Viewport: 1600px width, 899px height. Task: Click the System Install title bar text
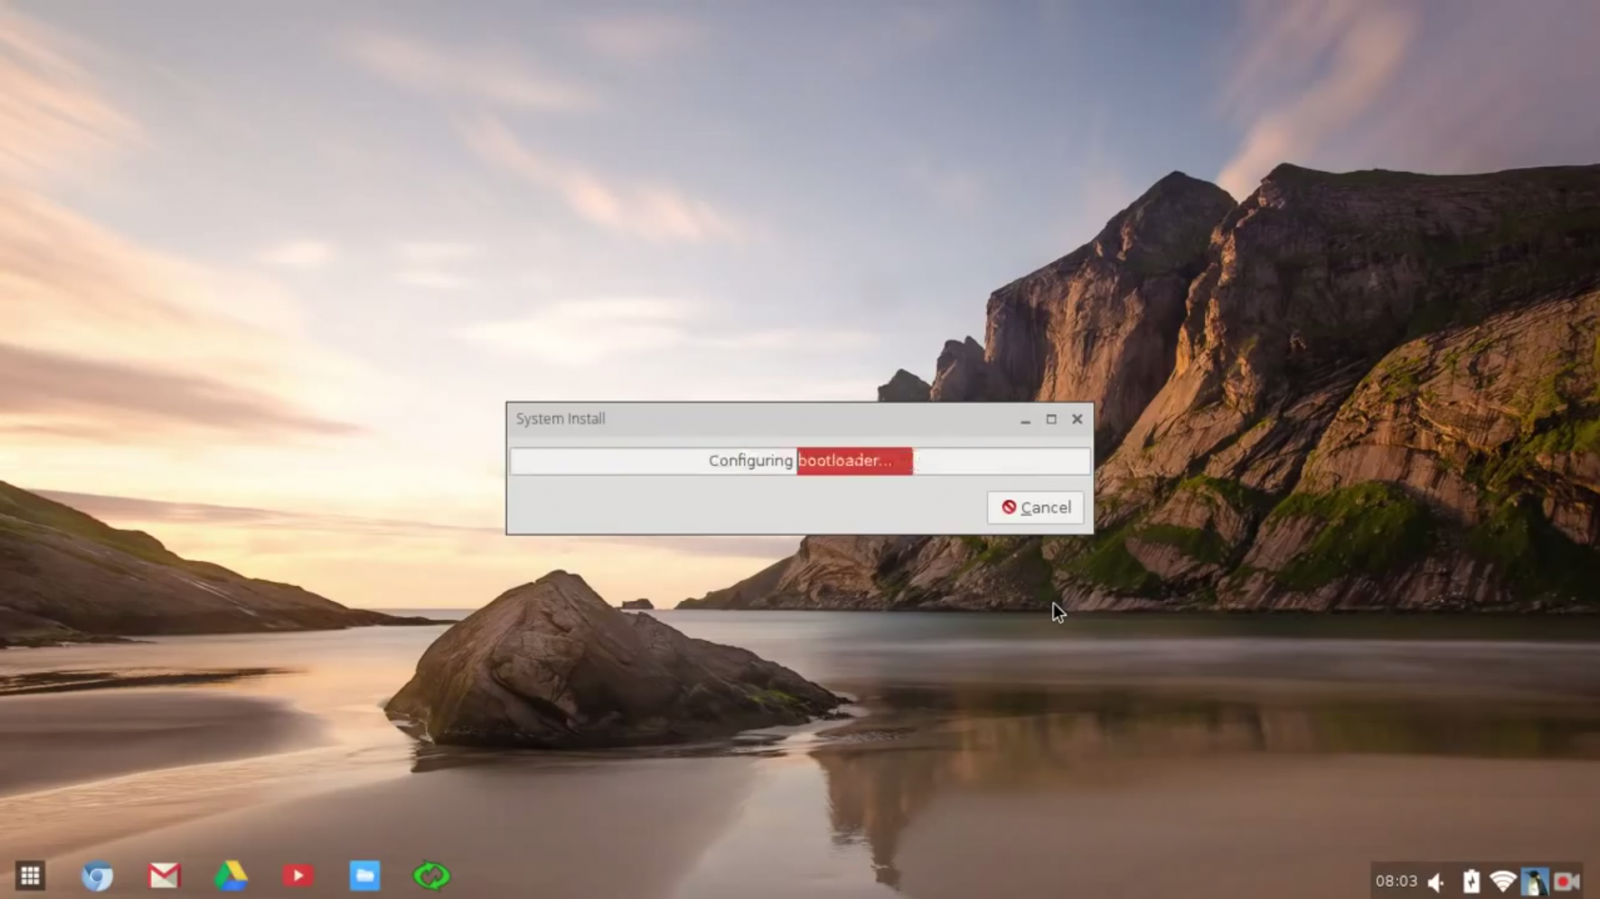560,419
